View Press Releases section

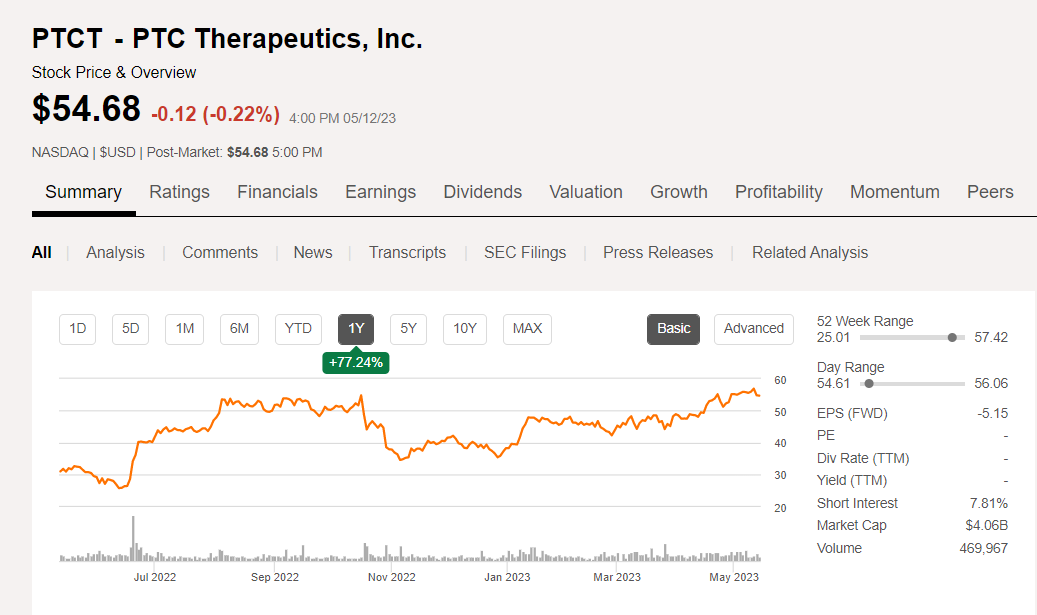658,253
